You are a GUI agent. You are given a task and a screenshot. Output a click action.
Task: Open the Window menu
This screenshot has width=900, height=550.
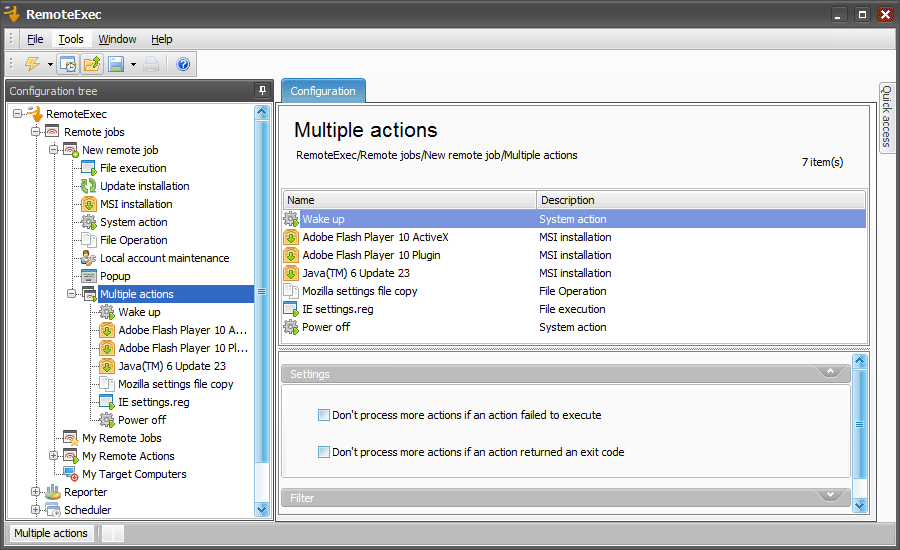point(117,39)
